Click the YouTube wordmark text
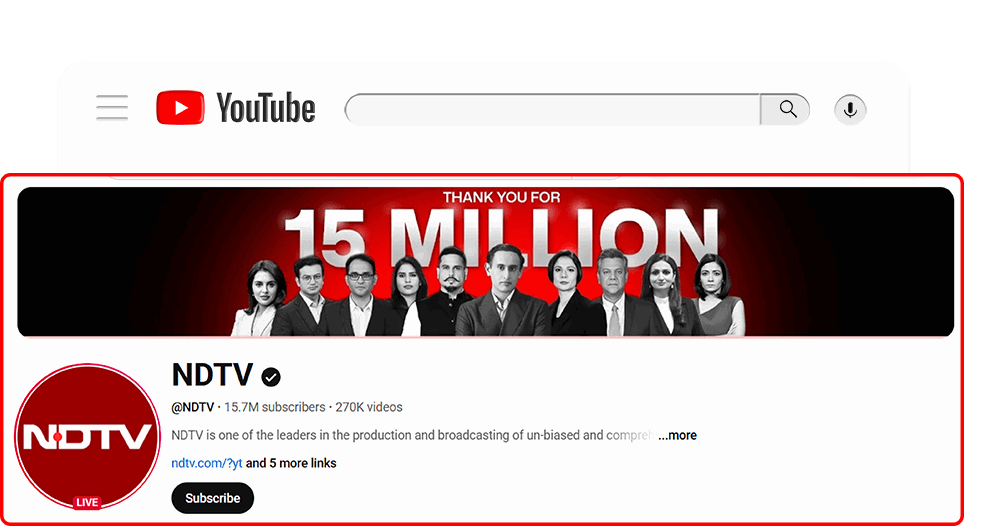The image size is (999, 526). [x=266, y=108]
